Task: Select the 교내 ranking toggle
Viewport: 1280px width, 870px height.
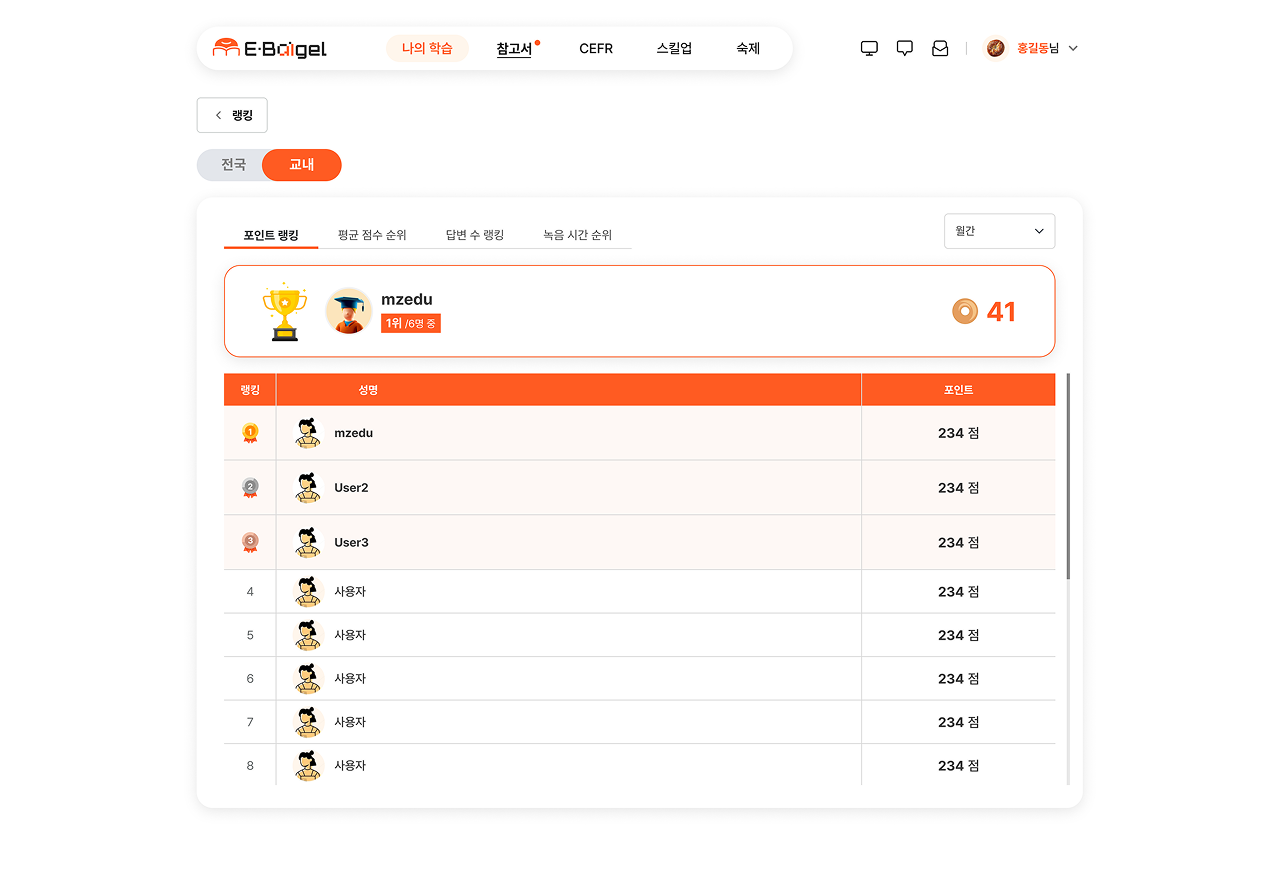Action: (302, 165)
